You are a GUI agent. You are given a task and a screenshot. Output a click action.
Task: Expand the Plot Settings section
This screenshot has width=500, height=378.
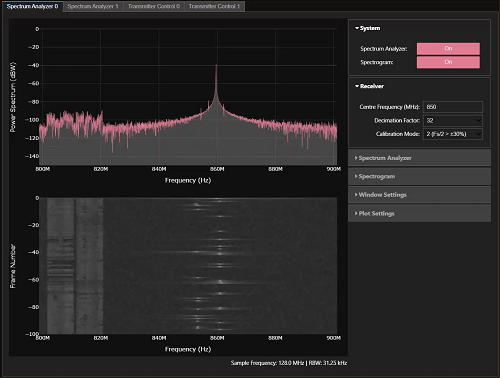click(419, 213)
